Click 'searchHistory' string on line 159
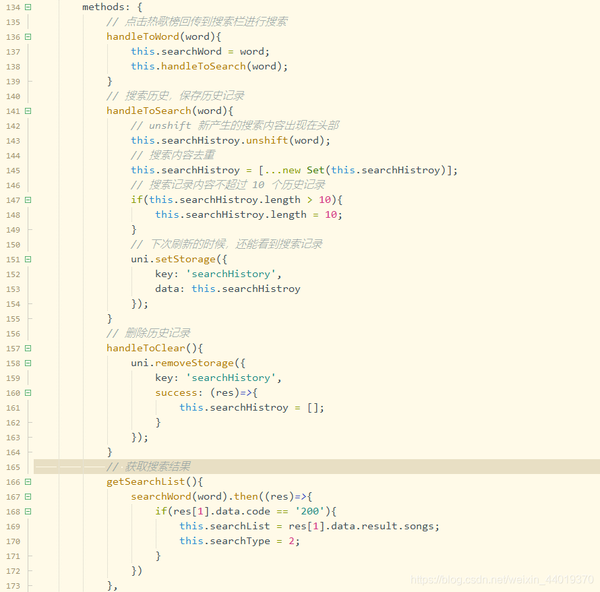 tap(231, 378)
